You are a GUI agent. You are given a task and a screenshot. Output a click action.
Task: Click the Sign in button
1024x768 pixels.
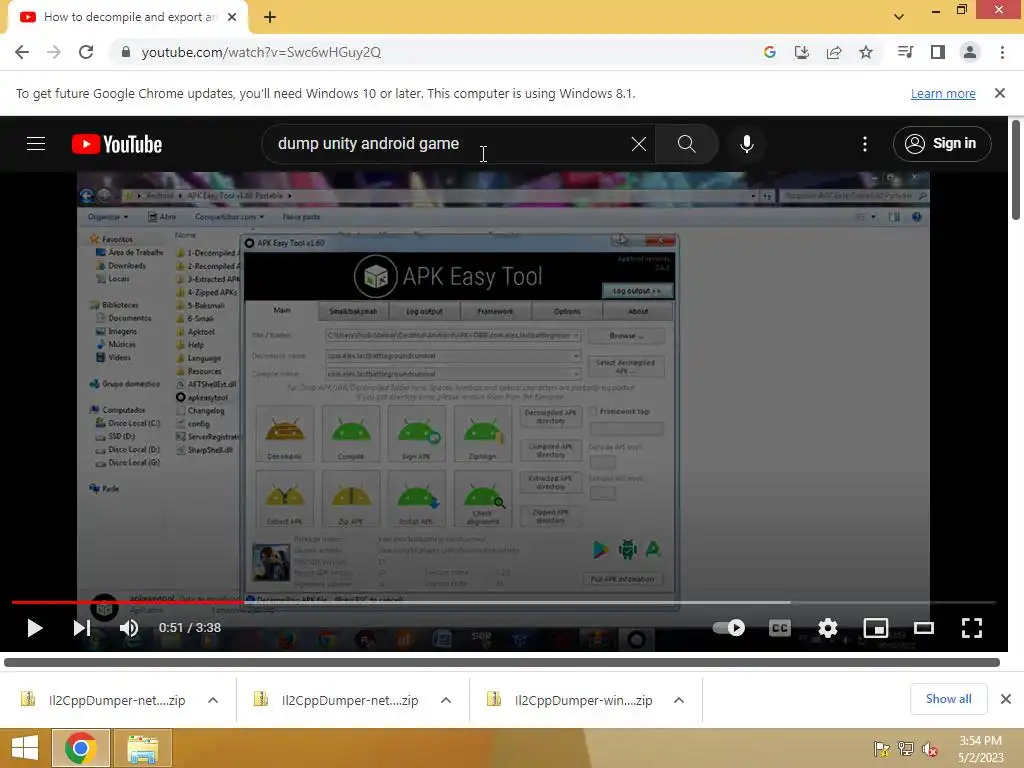click(941, 144)
